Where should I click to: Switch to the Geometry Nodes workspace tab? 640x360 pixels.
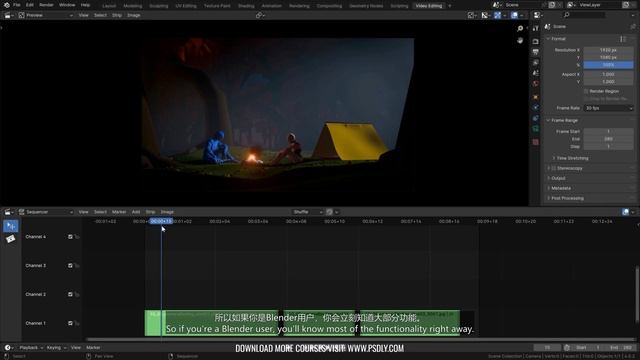[366, 6]
